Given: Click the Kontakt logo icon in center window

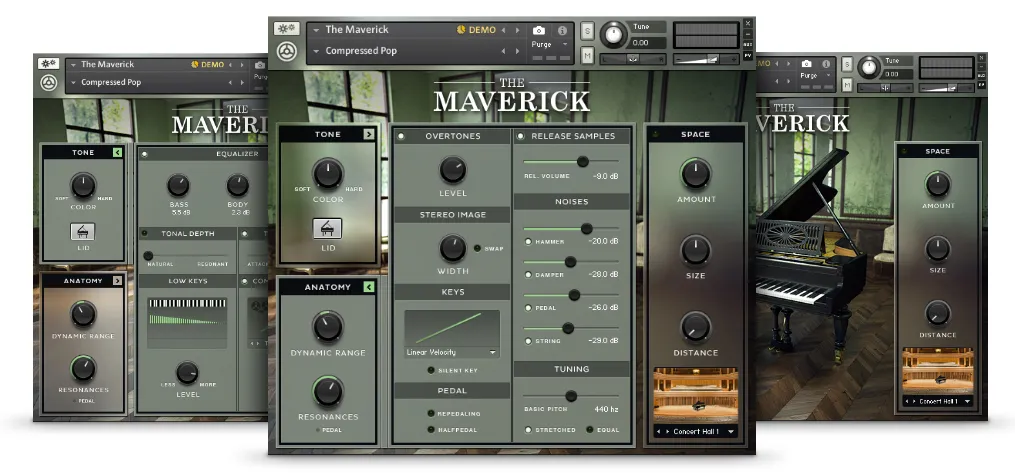Looking at the screenshot, I should 286,52.
